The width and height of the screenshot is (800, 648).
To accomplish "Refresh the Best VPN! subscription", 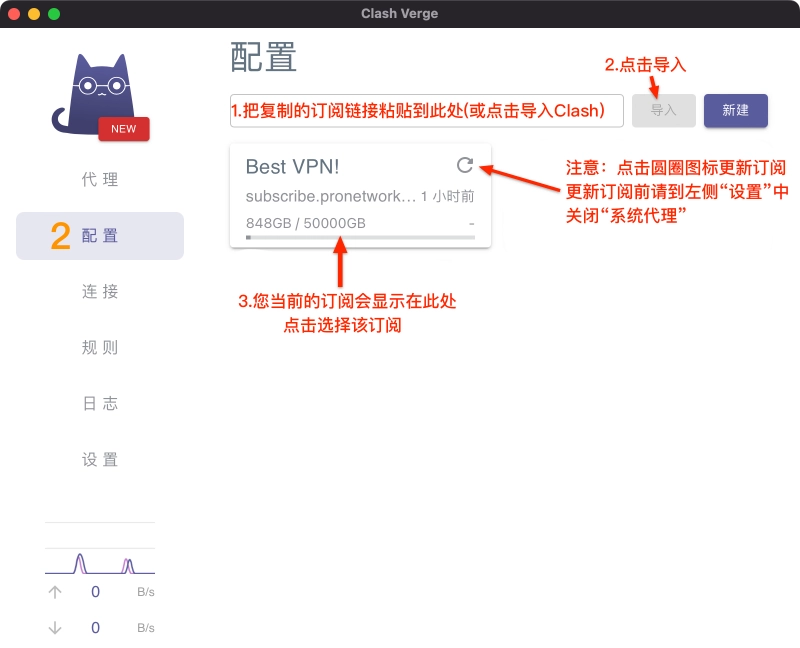I will 464,167.
